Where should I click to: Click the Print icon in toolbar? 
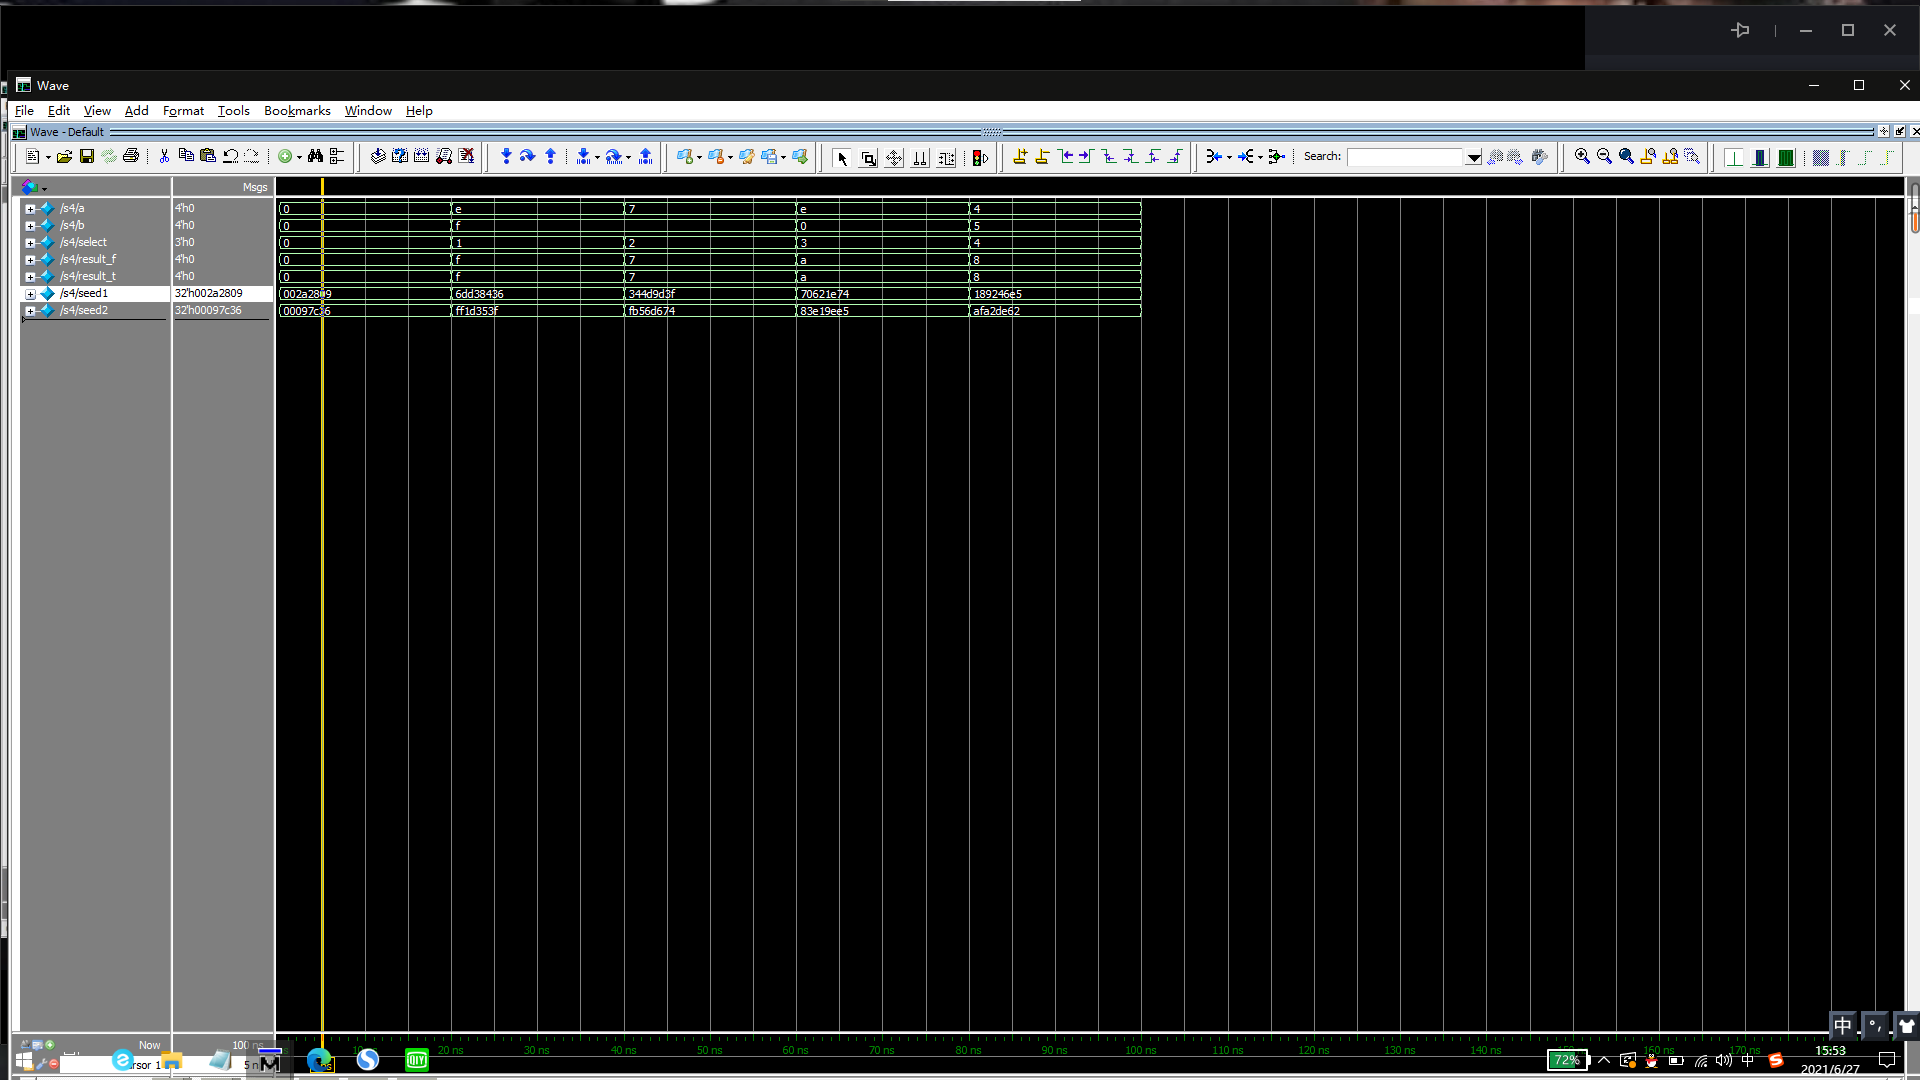pyautogui.click(x=131, y=156)
